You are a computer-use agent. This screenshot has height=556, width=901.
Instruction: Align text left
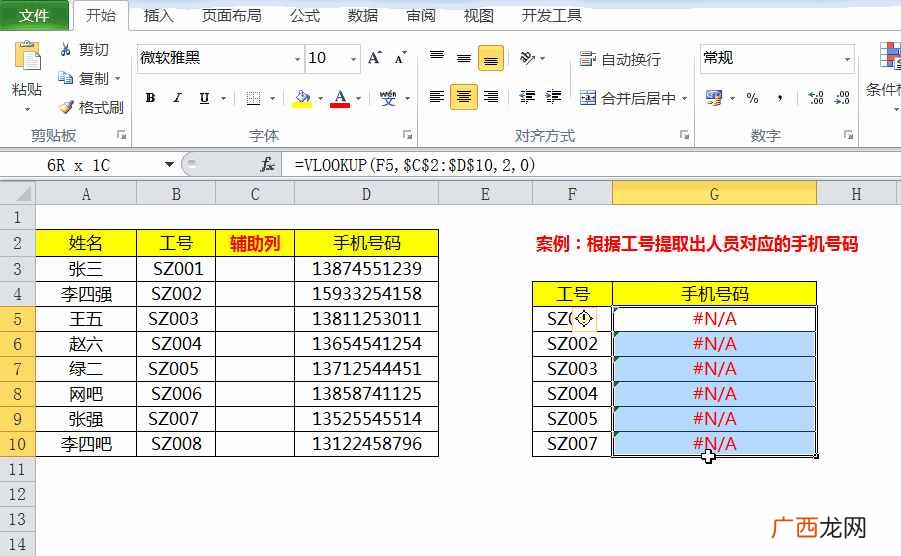click(437, 96)
